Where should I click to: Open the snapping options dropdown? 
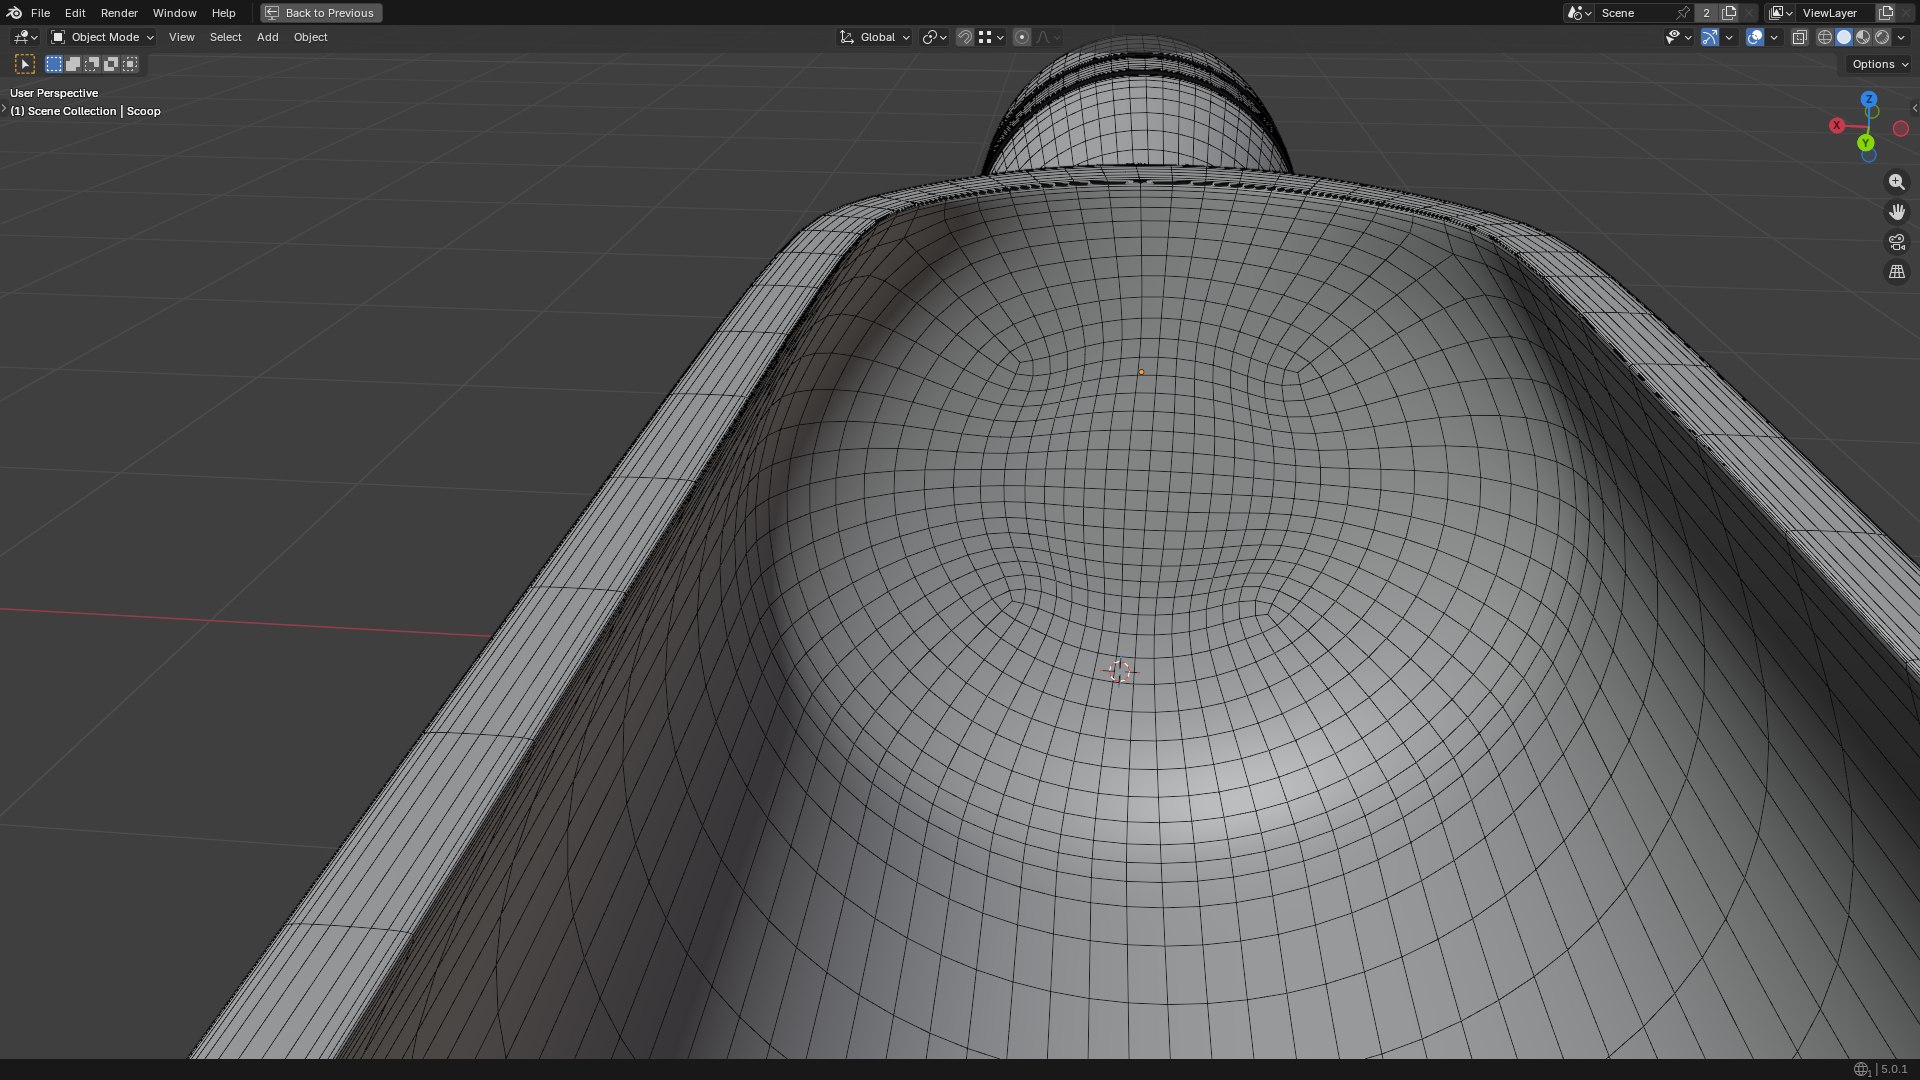(x=991, y=37)
